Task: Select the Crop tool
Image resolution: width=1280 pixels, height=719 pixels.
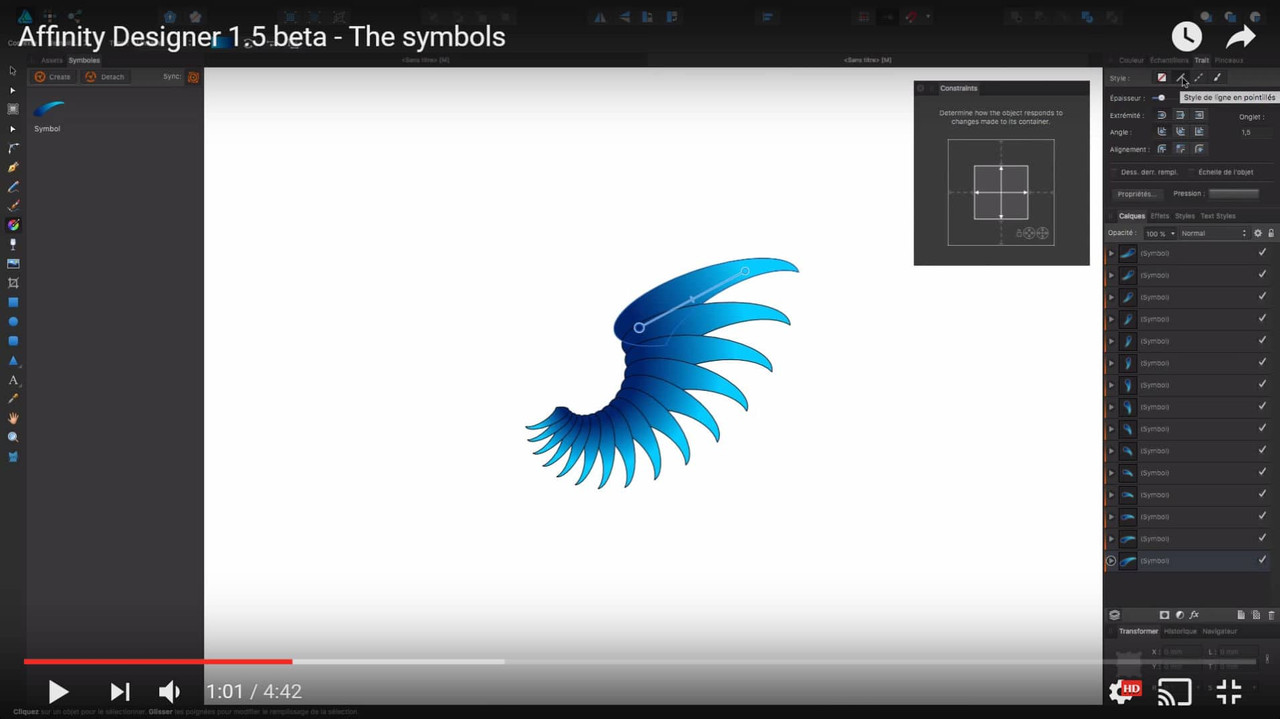Action: point(13,283)
